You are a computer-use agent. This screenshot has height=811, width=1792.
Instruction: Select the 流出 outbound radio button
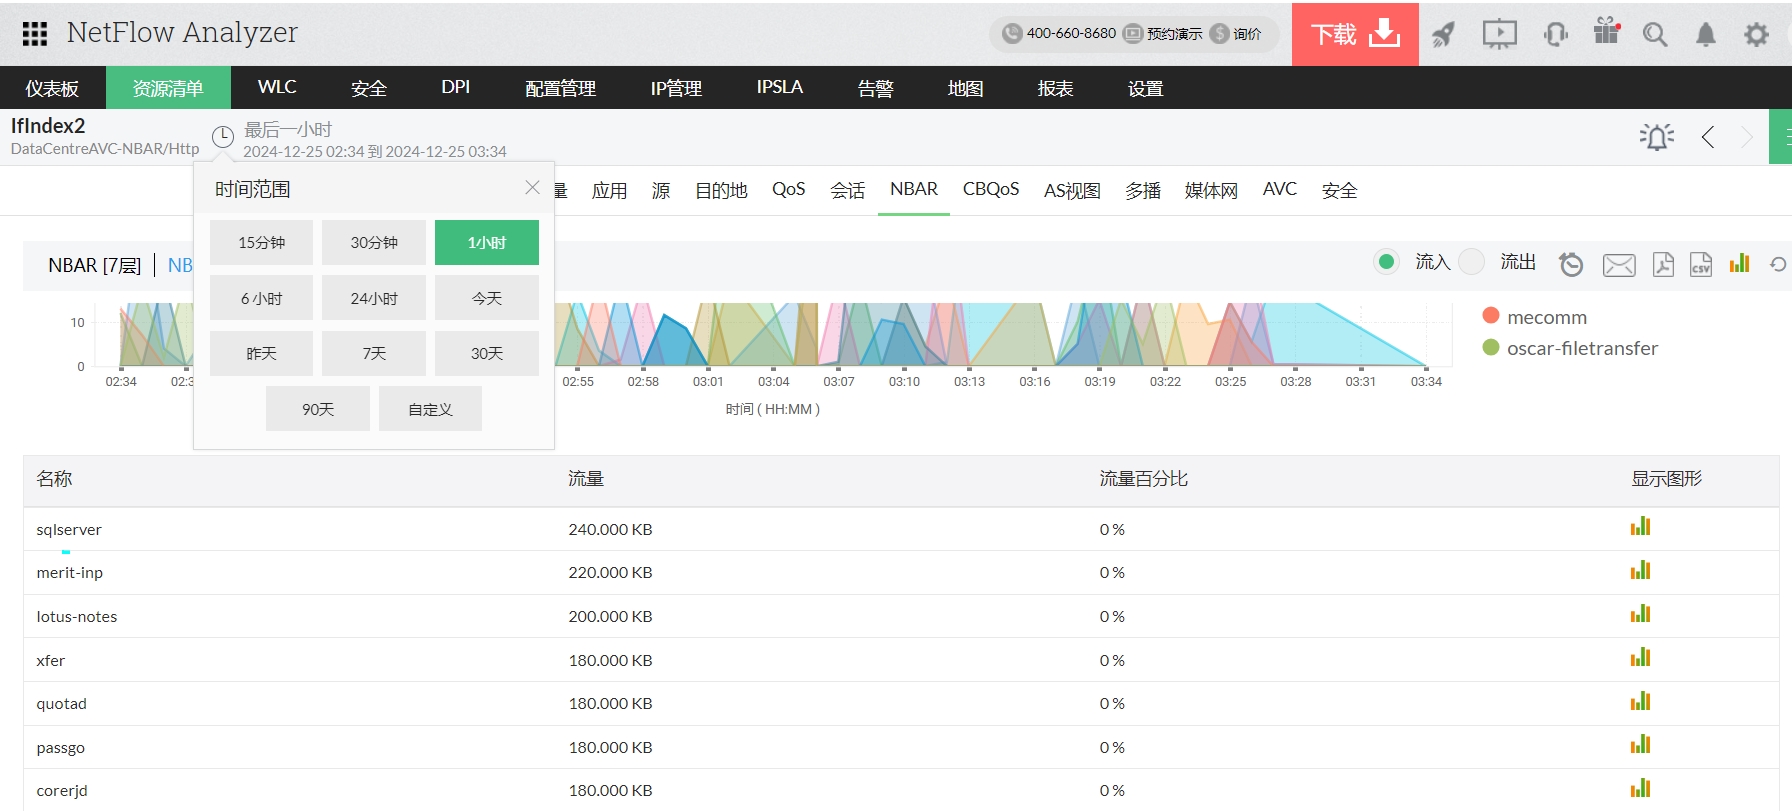pos(1471,262)
